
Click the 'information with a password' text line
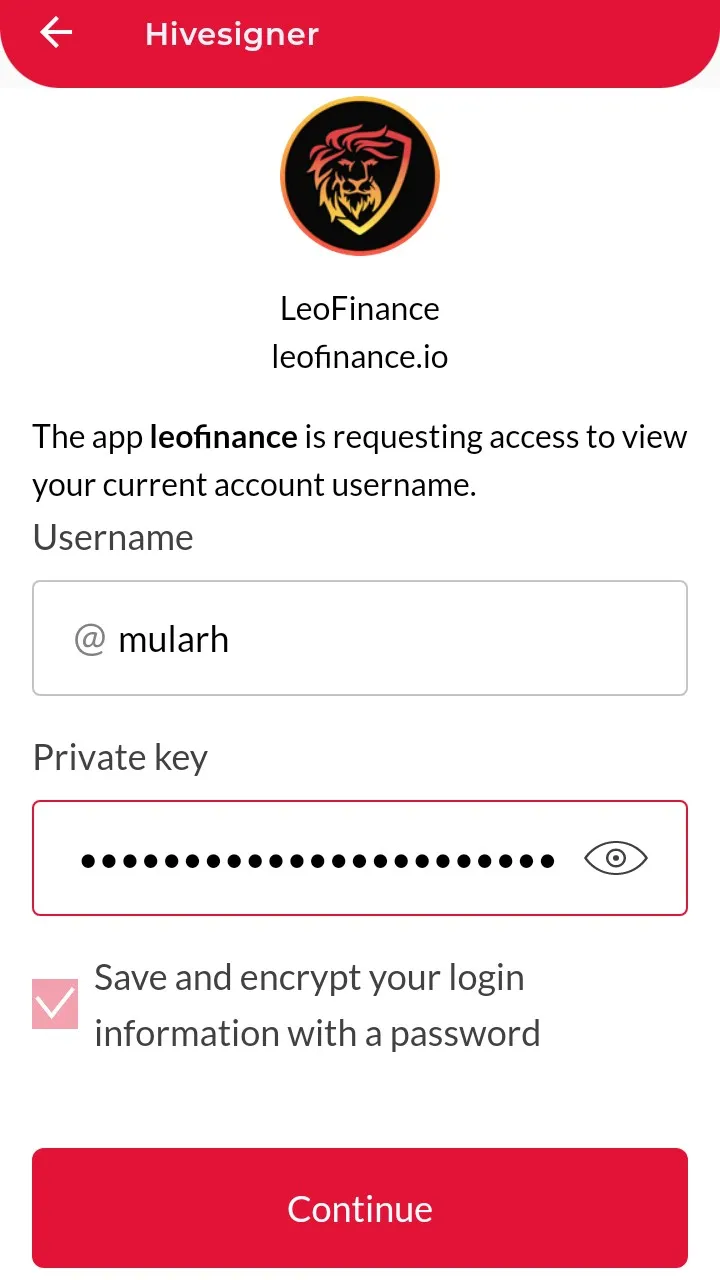pos(317,1033)
